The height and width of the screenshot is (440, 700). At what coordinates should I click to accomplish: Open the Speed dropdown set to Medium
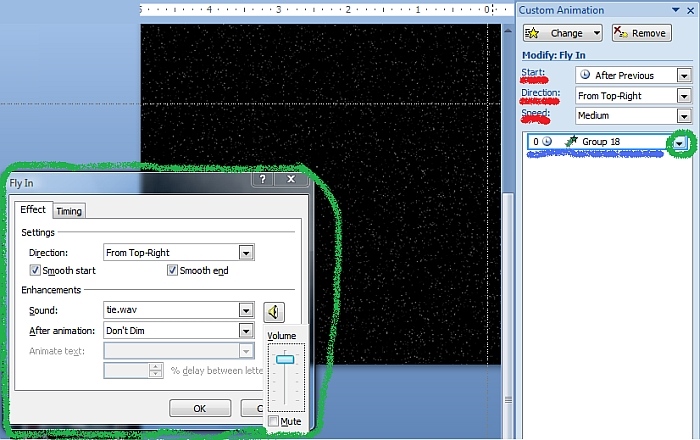coord(684,116)
